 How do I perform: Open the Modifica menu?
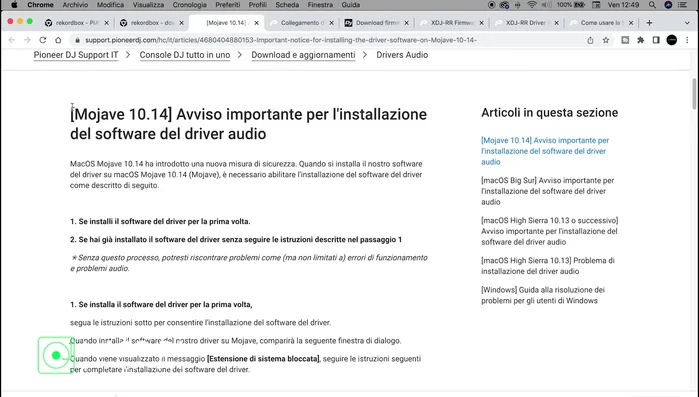pos(110,5)
